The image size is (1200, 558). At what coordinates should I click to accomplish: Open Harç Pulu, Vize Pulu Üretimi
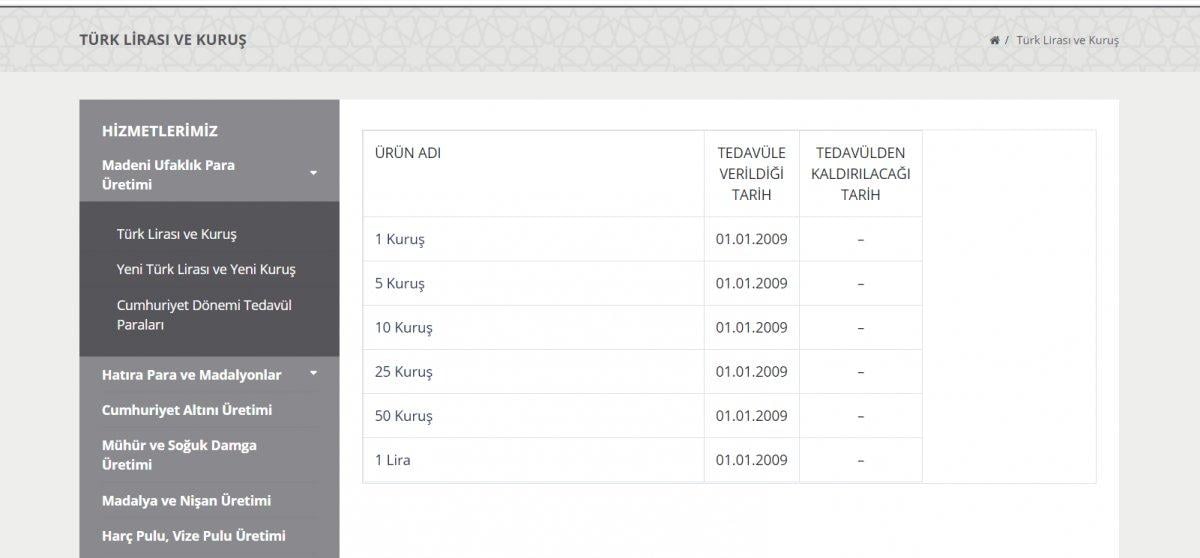click(x=194, y=535)
